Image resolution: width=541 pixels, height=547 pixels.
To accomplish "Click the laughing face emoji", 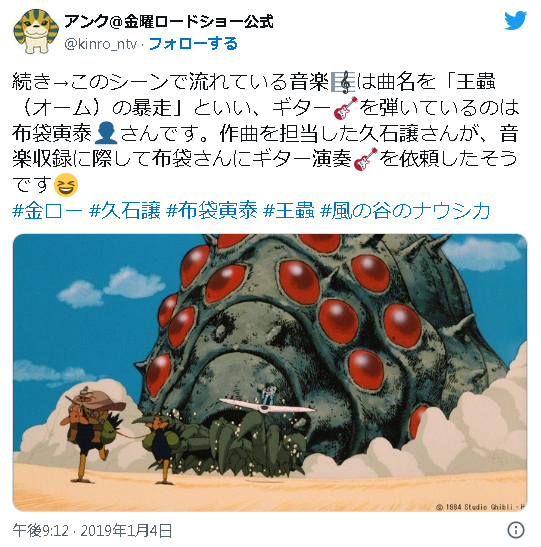I will click(66, 185).
